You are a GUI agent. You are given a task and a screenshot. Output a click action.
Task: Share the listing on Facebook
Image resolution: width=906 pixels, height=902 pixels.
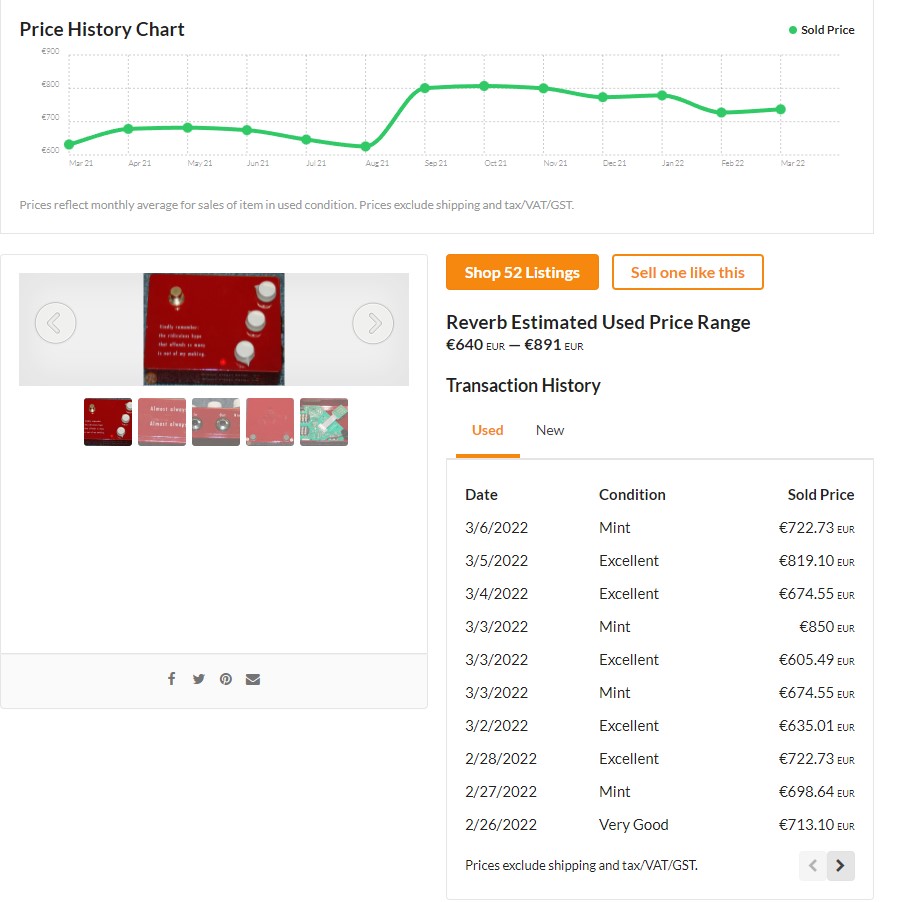pos(171,679)
